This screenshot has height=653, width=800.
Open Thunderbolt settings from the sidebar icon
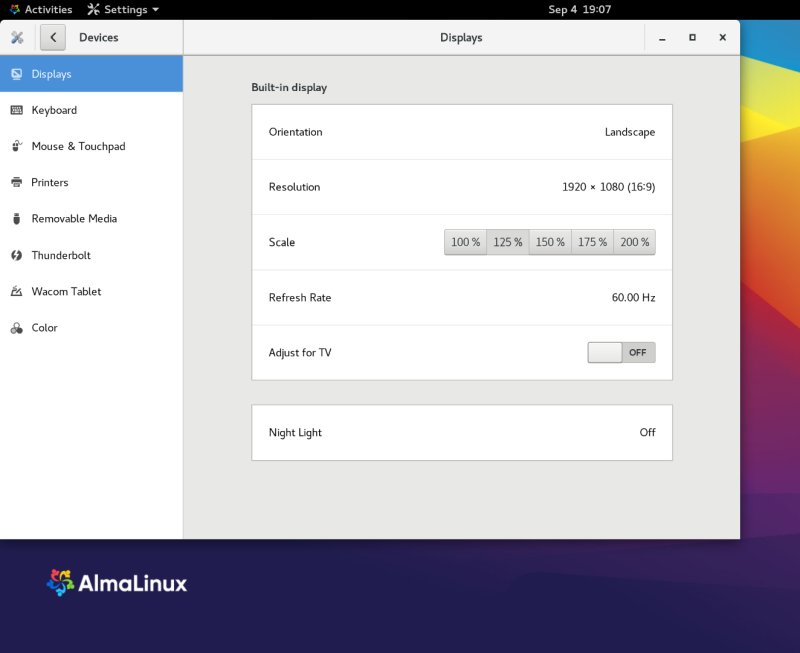18,255
